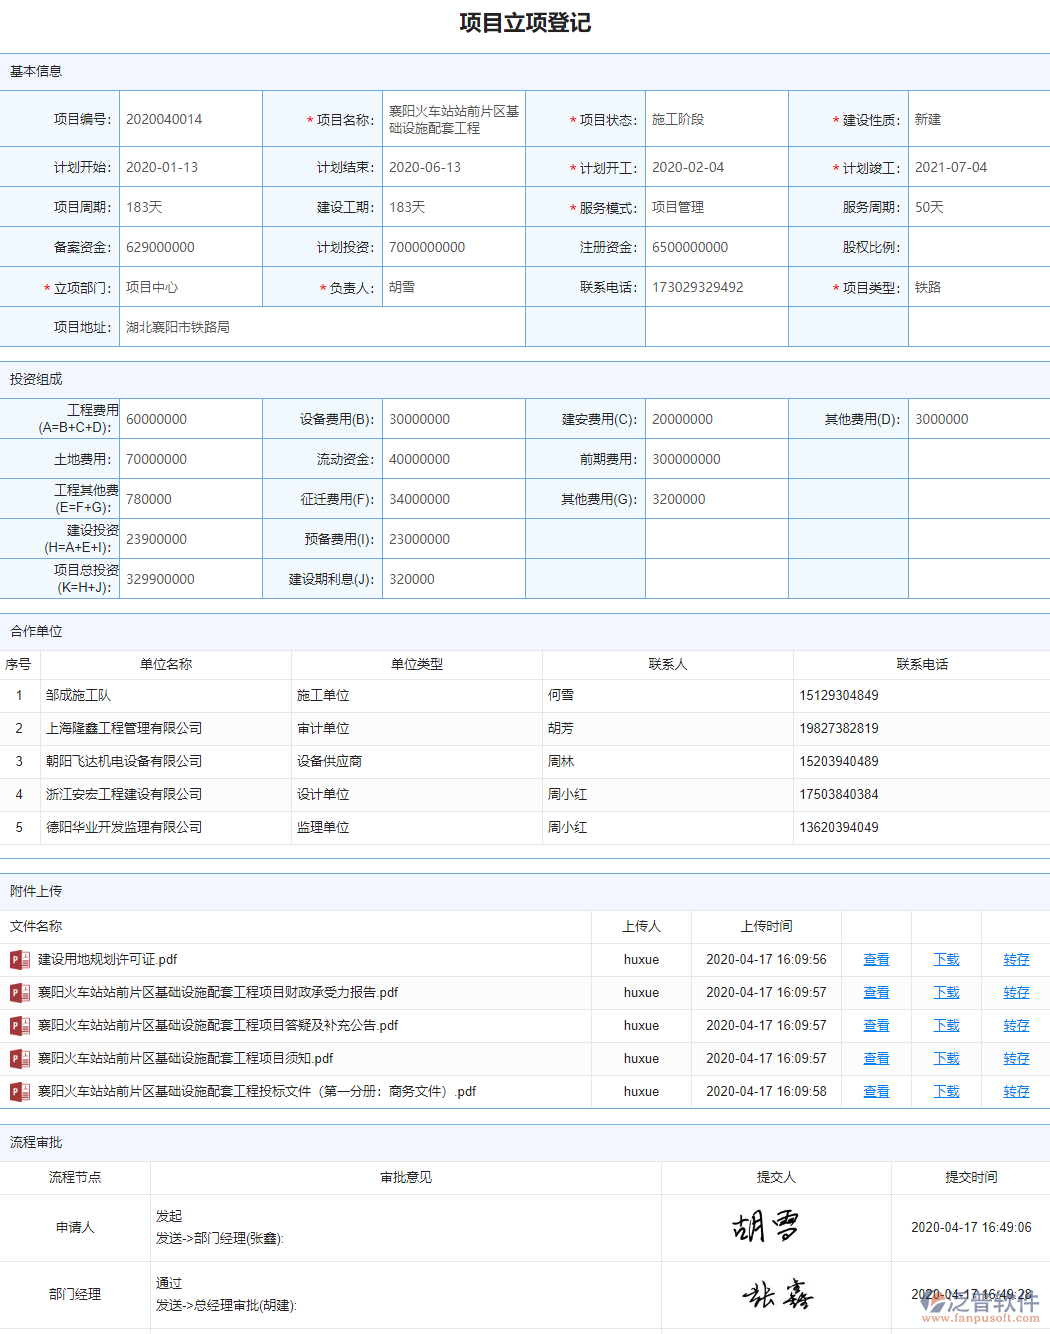
Task: Click 转存 on the 投标文件 row
Action: point(1015,1091)
